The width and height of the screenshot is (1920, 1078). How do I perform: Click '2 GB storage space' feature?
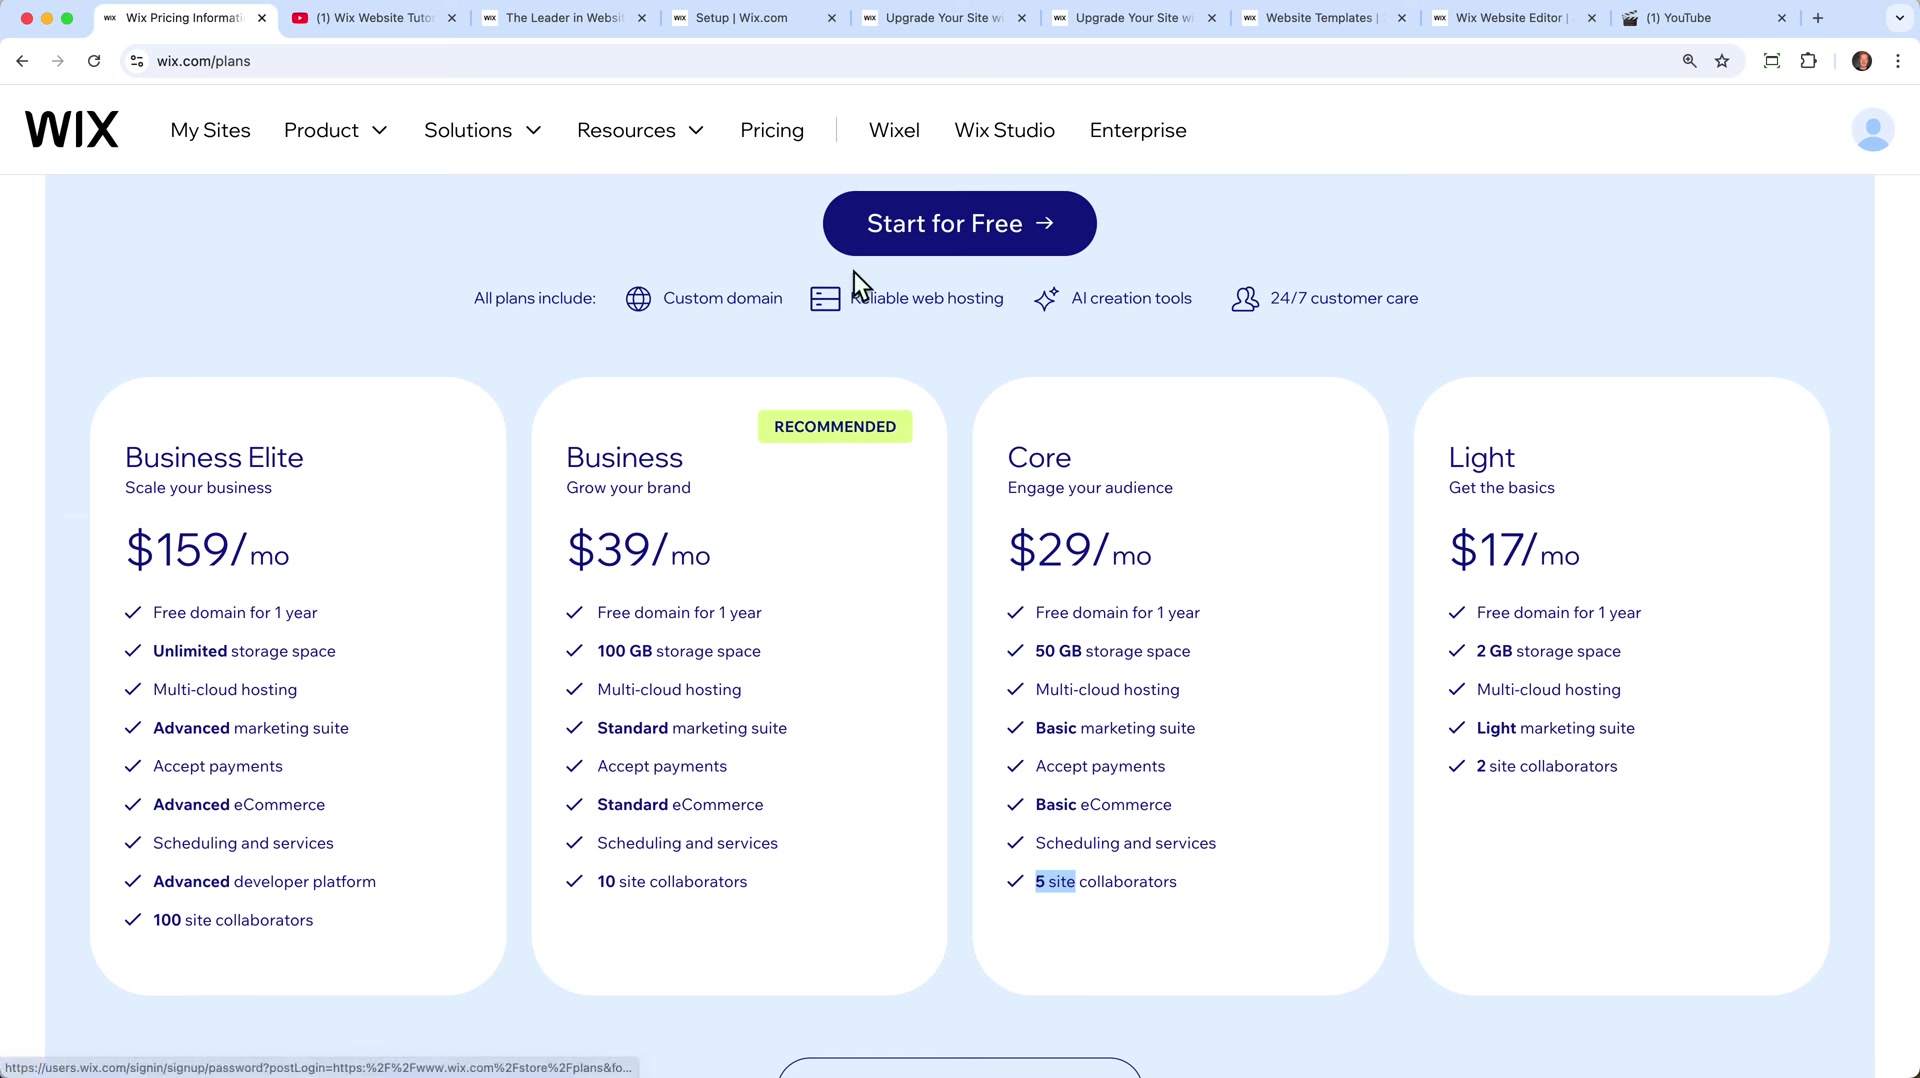[1548, 651]
